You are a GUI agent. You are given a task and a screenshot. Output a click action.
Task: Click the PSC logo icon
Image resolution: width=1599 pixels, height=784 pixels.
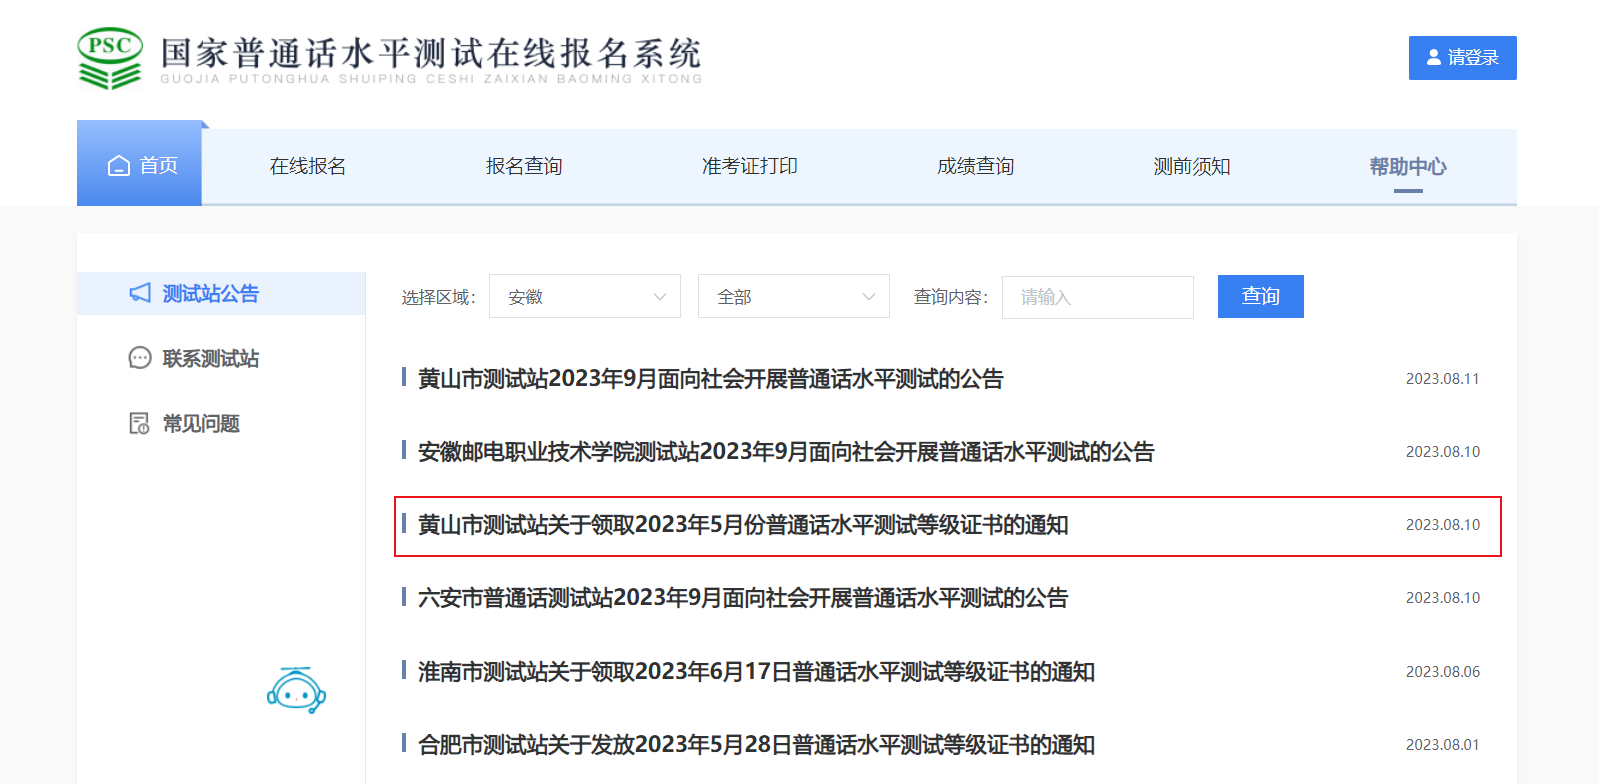pyautogui.click(x=110, y=58)
